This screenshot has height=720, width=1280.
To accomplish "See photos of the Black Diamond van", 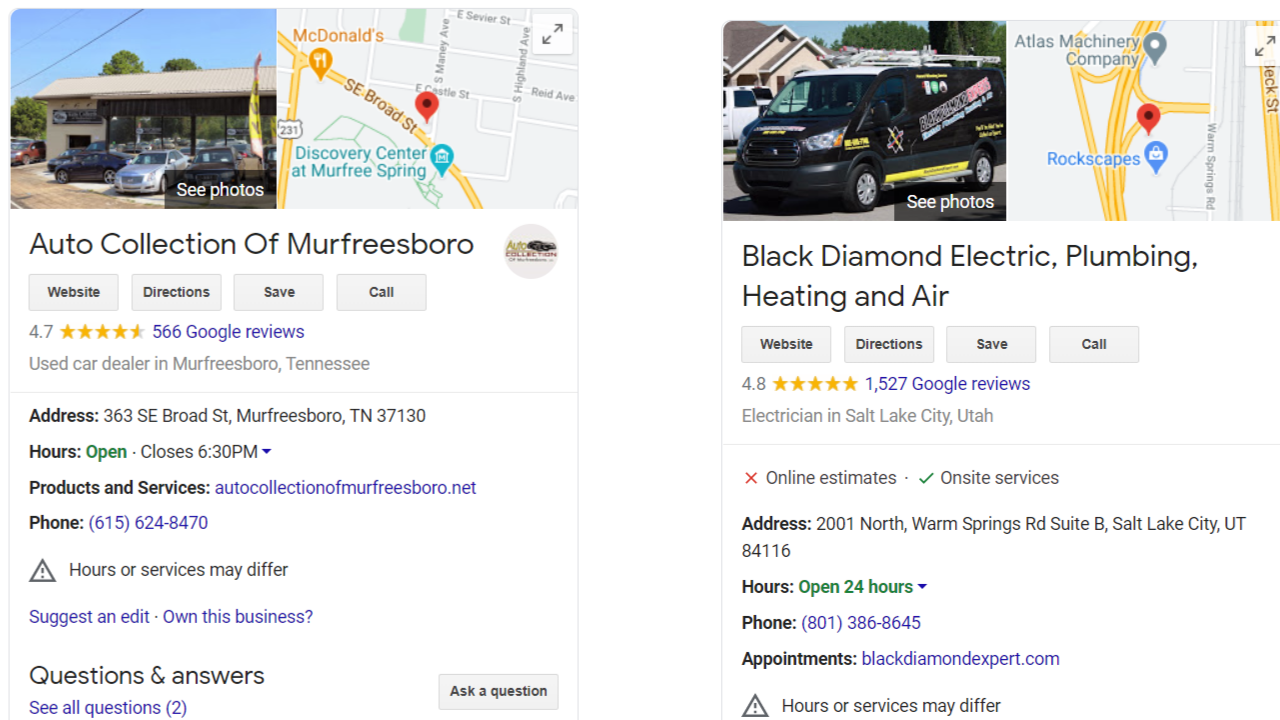I will 950,202.
